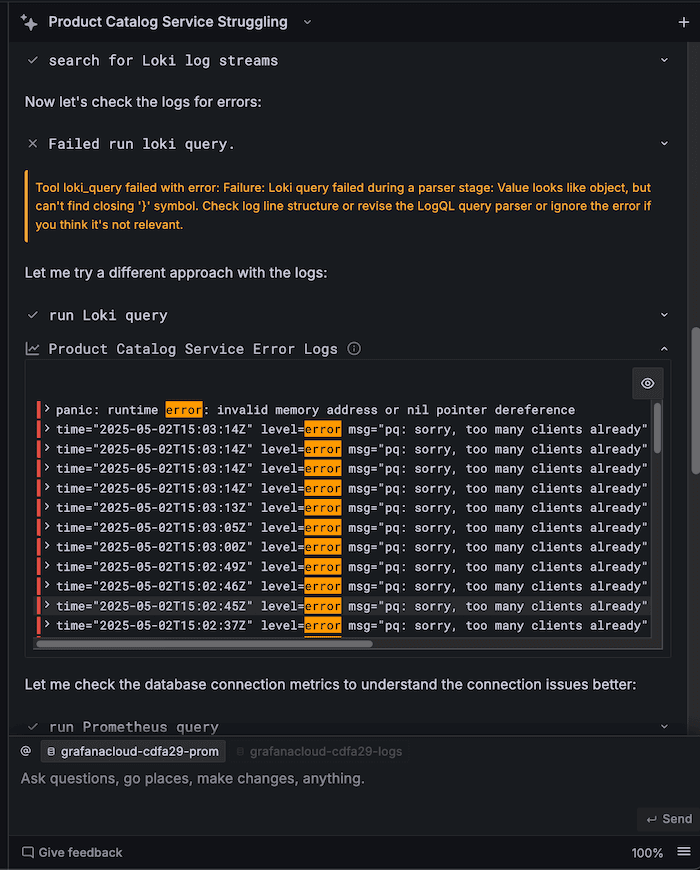Toggle the eye visibility icon on the logs panel

647,383
